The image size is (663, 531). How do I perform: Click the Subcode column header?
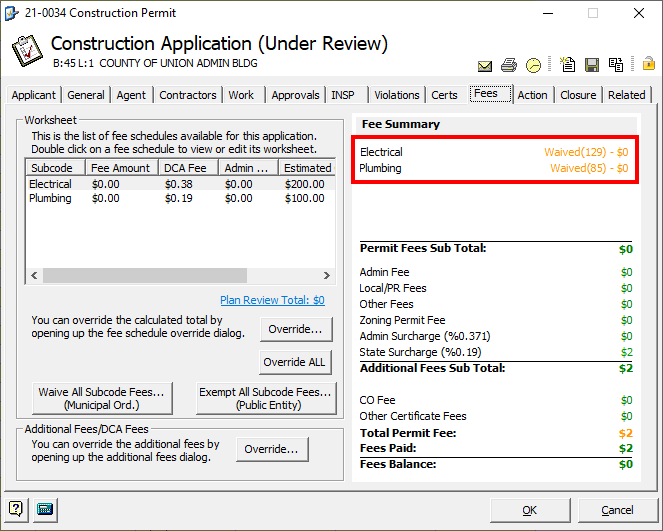pos(55,168)
